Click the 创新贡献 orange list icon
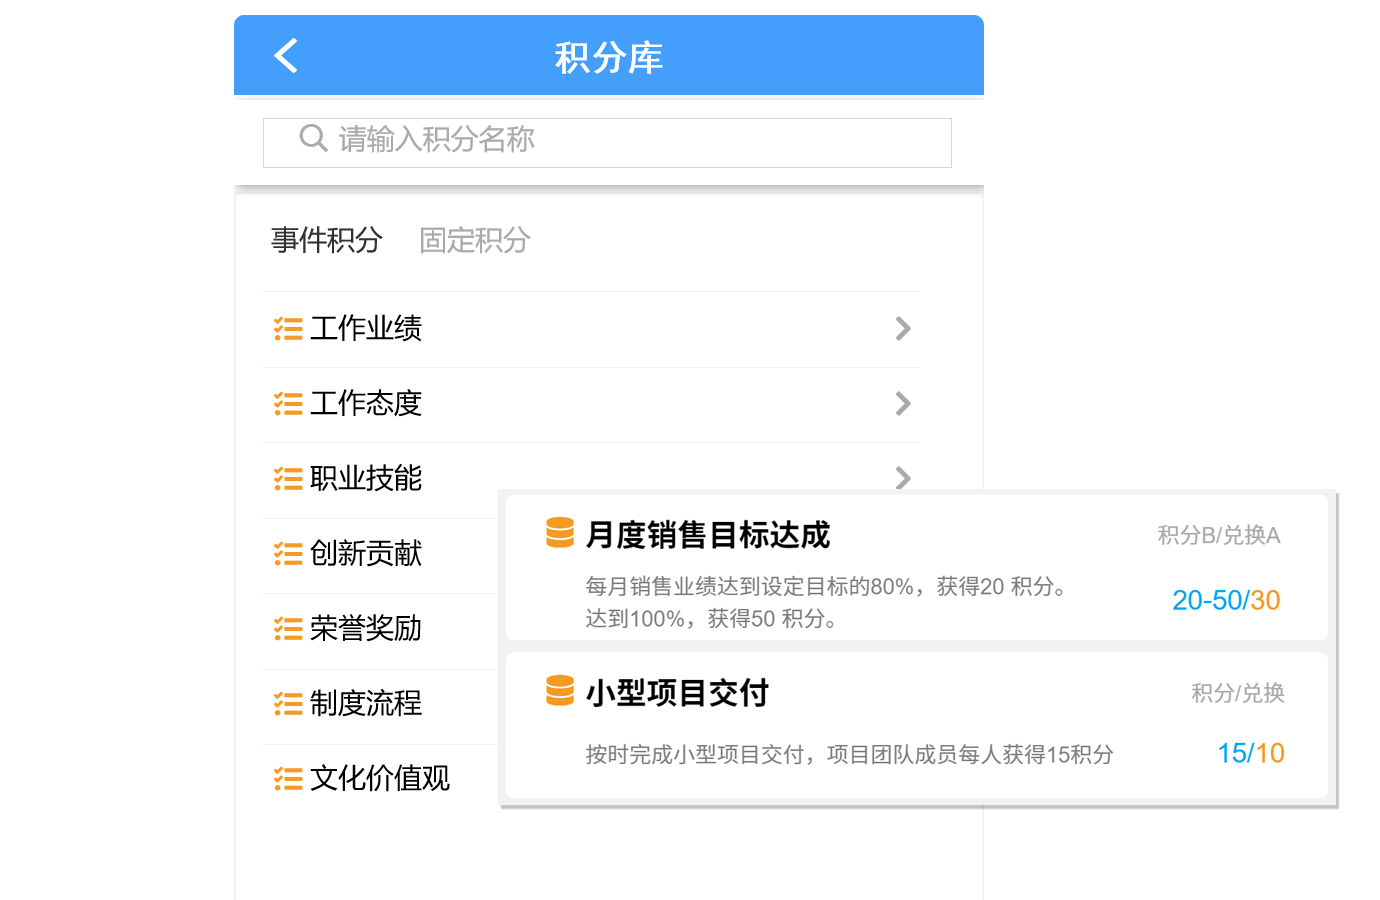The image size is (1380, 900). (286, 553)
